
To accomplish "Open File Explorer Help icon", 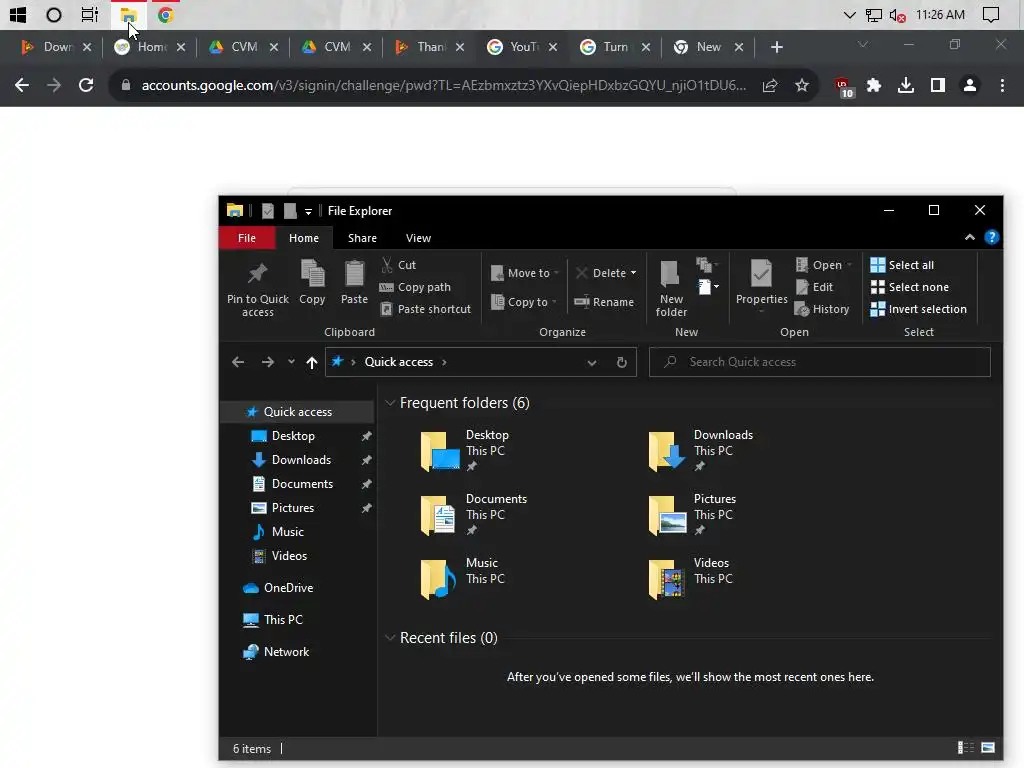I will pos(991,237).
